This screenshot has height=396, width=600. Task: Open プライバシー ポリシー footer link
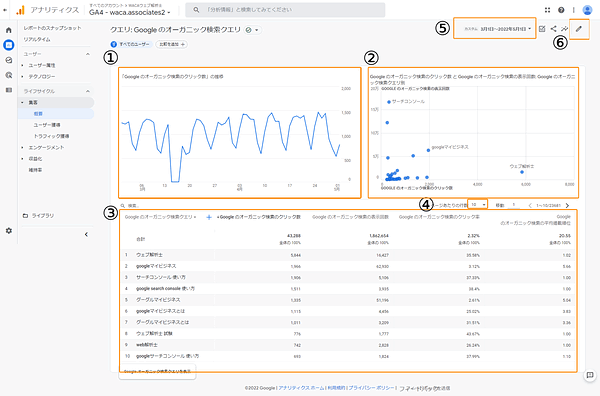tap(371, 388)
